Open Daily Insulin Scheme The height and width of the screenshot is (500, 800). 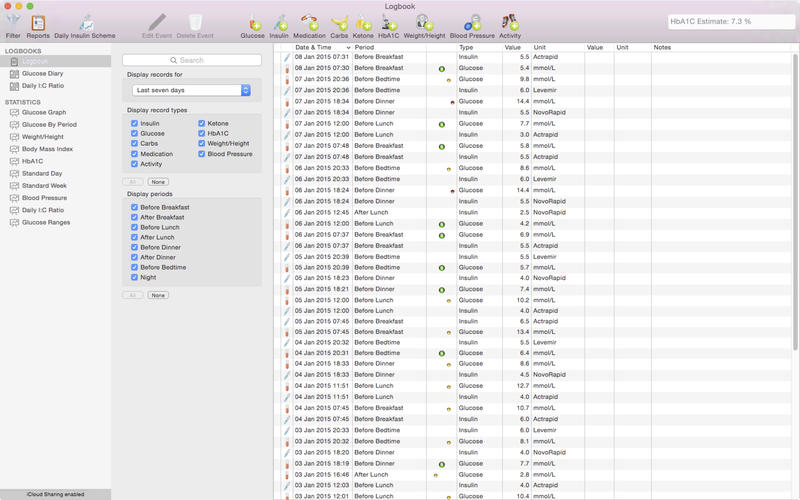(85, 23)
